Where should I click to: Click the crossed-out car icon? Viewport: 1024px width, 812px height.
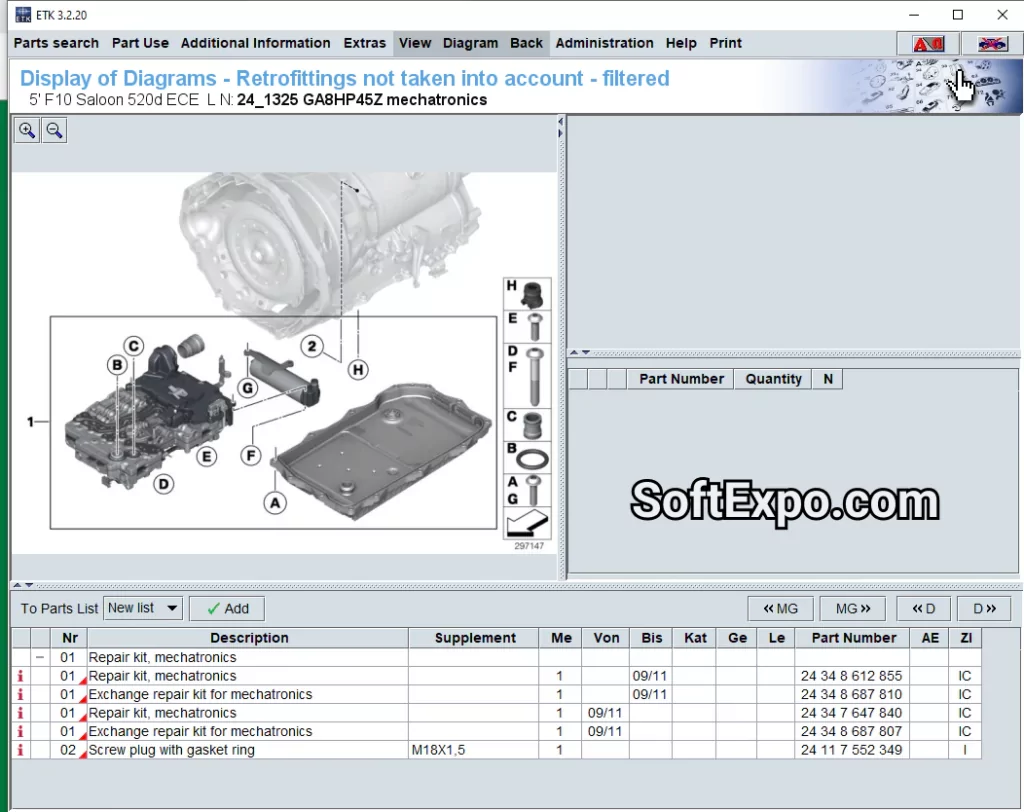(991, 44)
